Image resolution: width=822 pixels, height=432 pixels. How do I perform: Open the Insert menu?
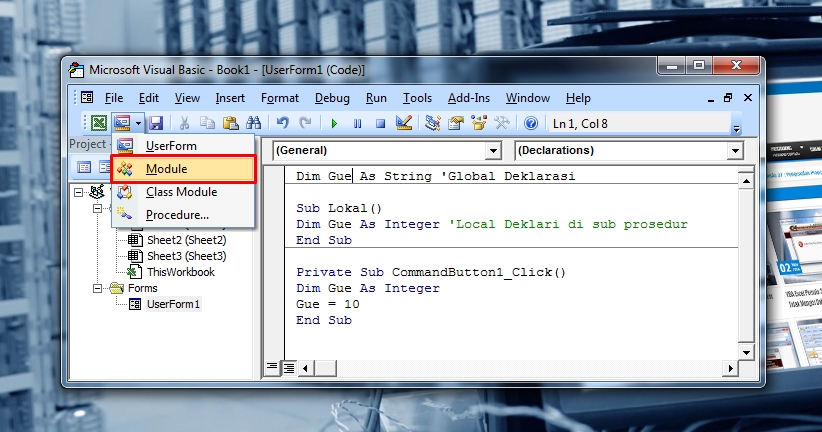pos(230,98)
